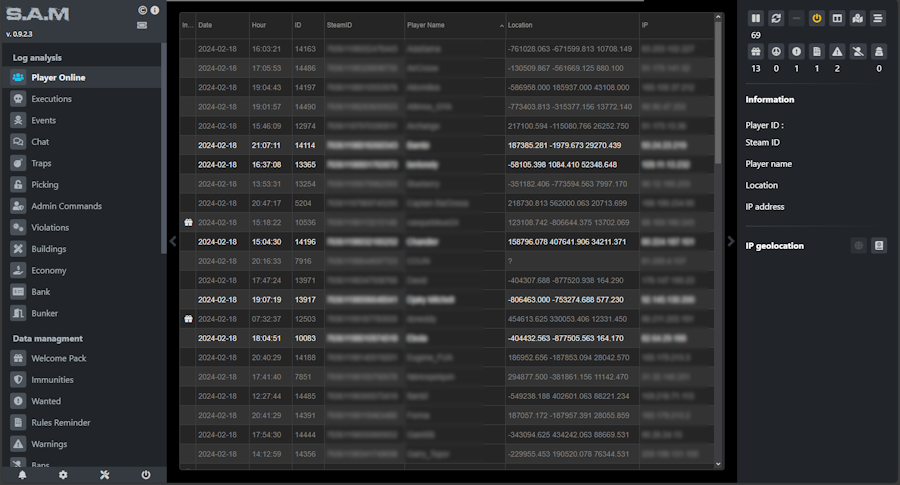Open the Executions log section
This screenshot has height=485, width=900.
[x=51, y=99]
